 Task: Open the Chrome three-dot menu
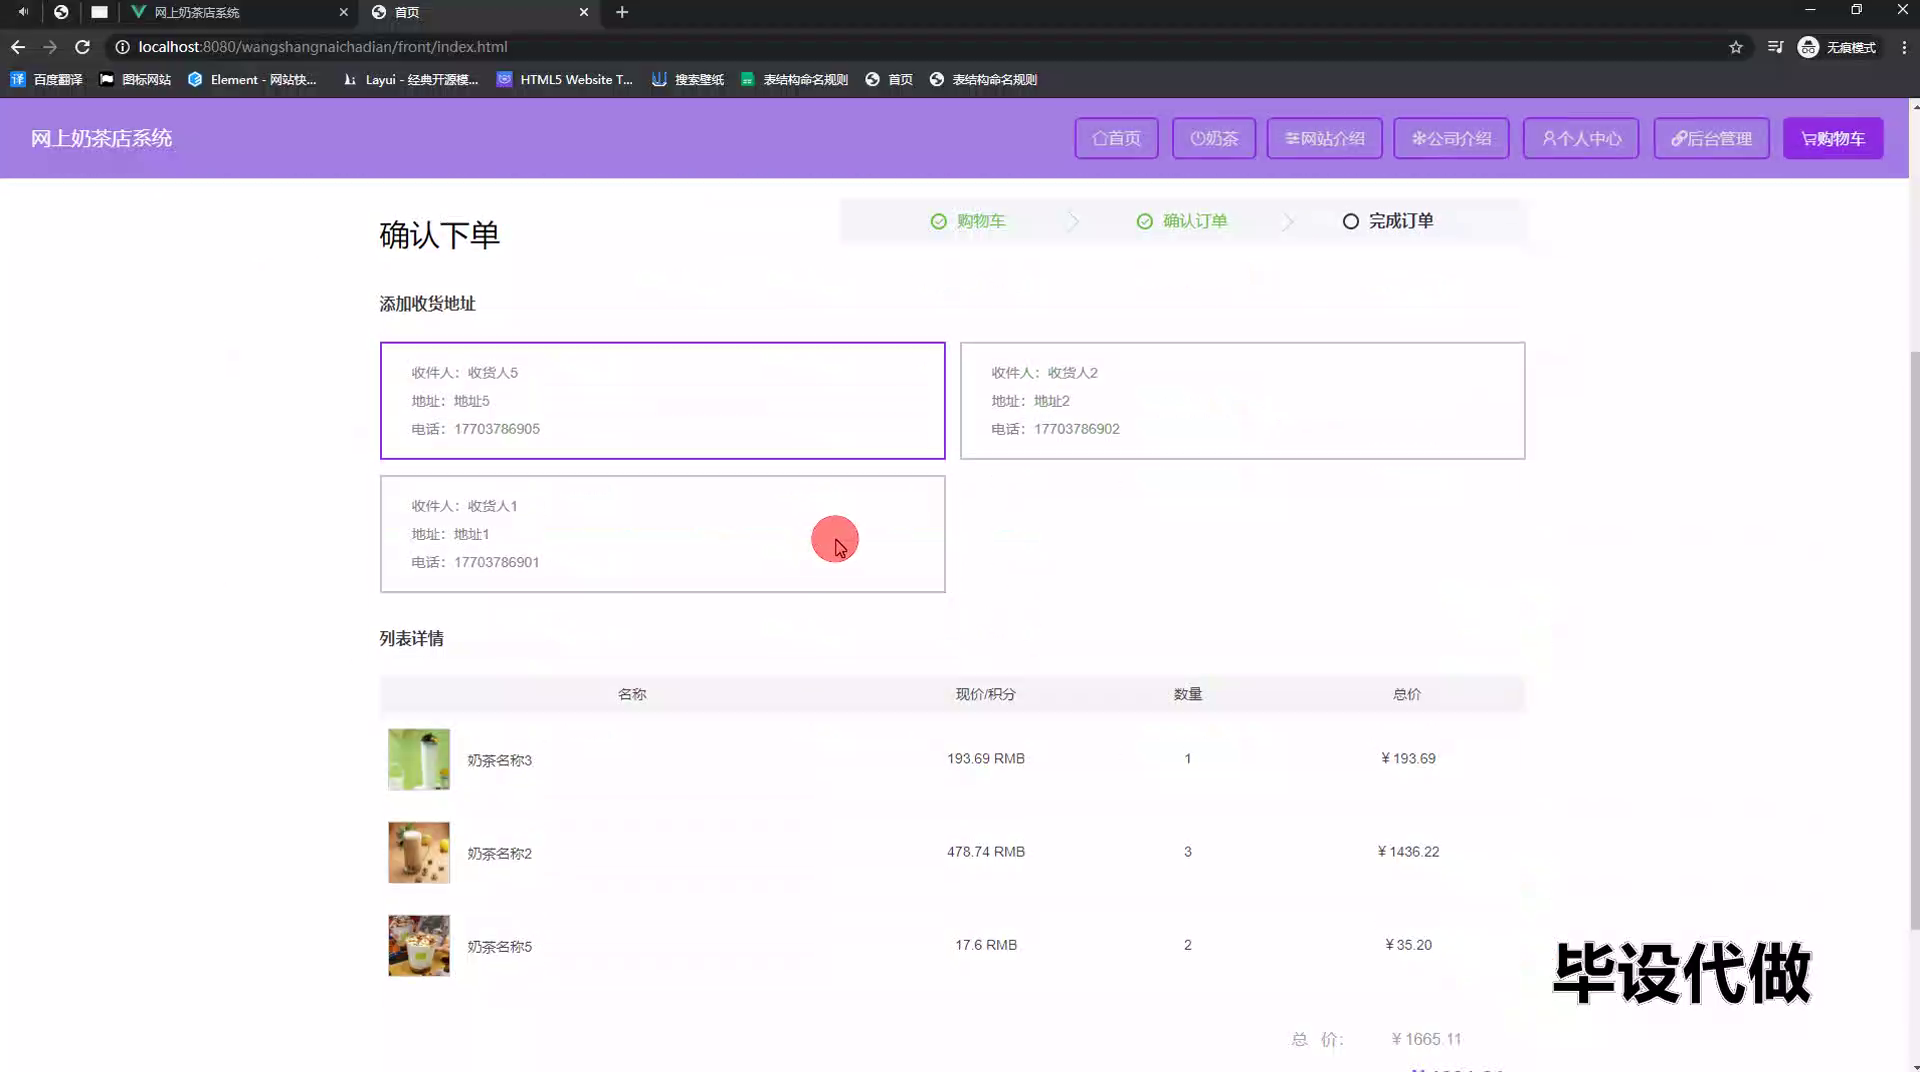pyautogui.click(x=1904, y=47)
